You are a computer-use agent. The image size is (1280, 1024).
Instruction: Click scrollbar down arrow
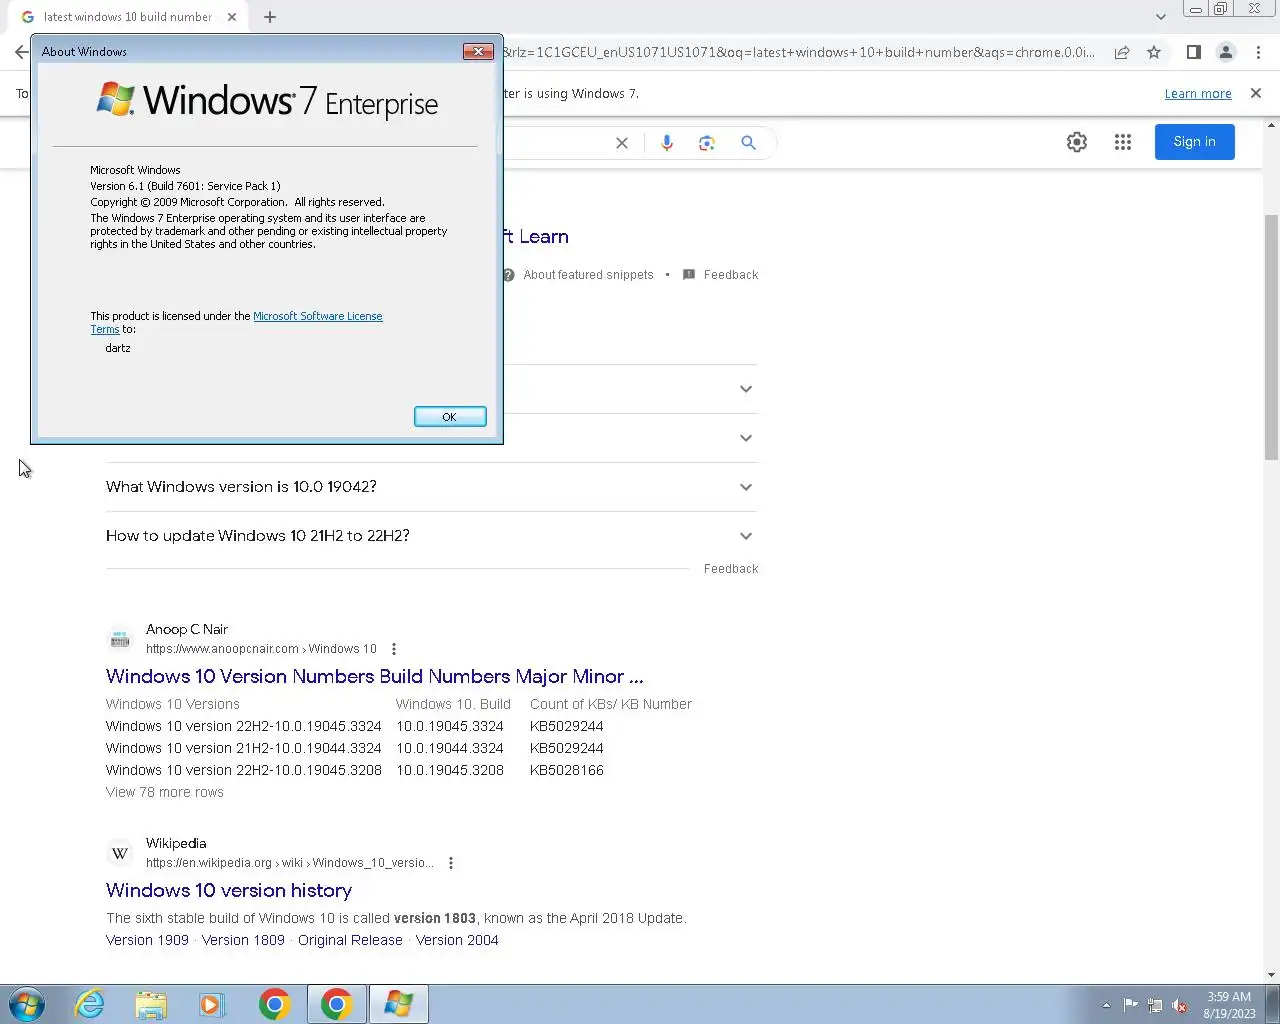tap(1271, 975)
